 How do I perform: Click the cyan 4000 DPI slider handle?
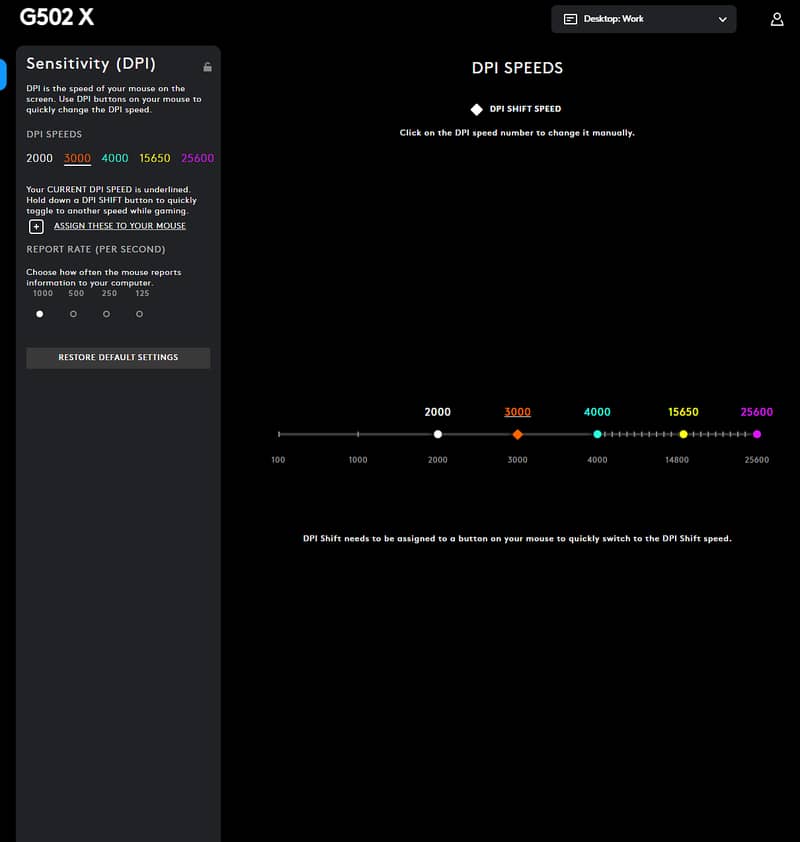[597, 434]
